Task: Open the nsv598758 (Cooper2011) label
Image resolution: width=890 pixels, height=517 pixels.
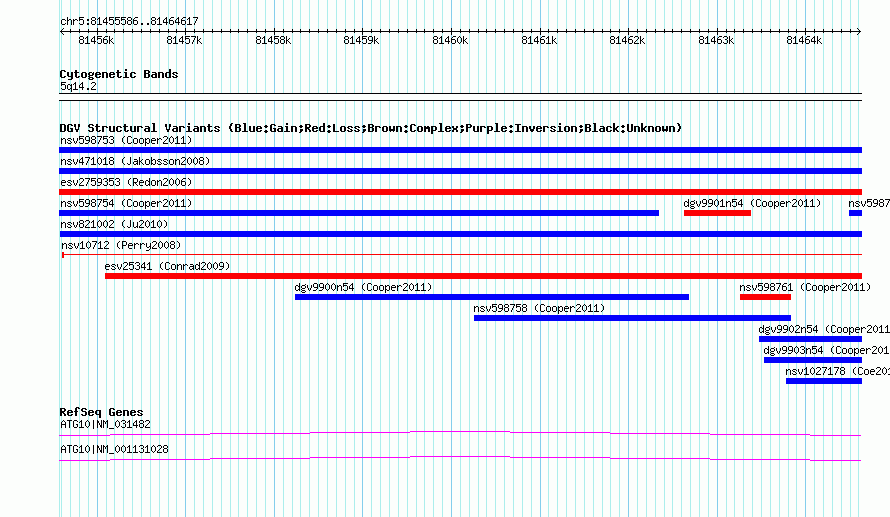Action: 539,308
